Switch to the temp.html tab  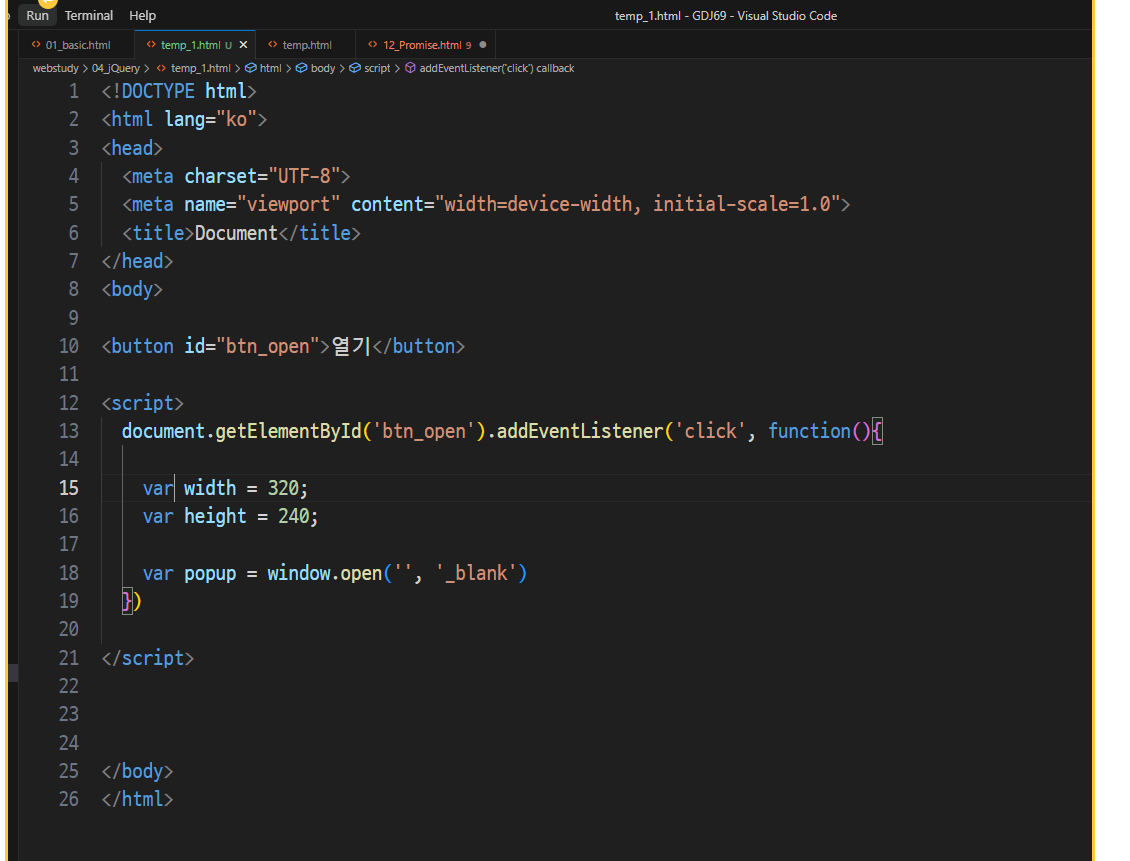coord(307,45)
